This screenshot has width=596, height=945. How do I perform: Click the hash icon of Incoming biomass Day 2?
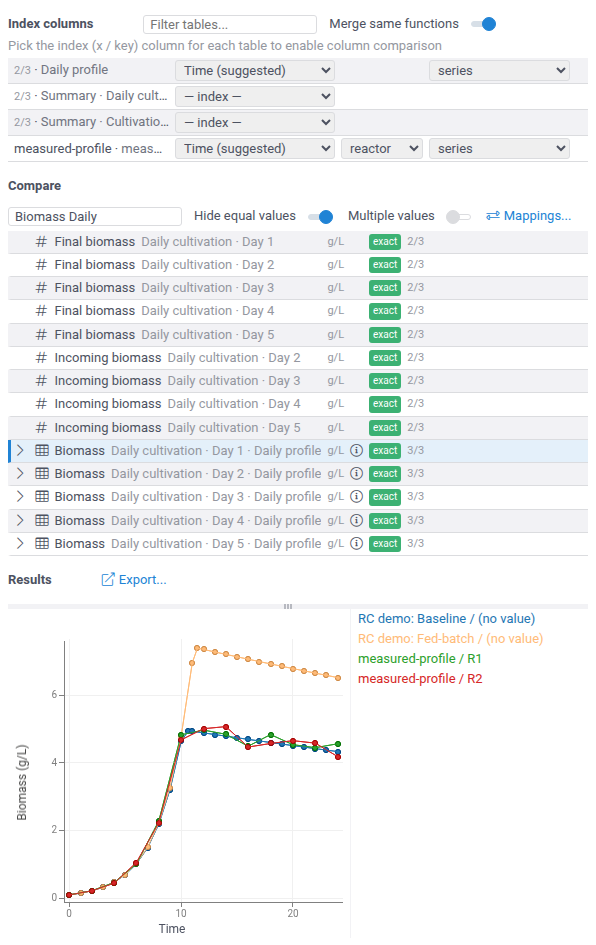pyautogui.click(x=41, y=357)
